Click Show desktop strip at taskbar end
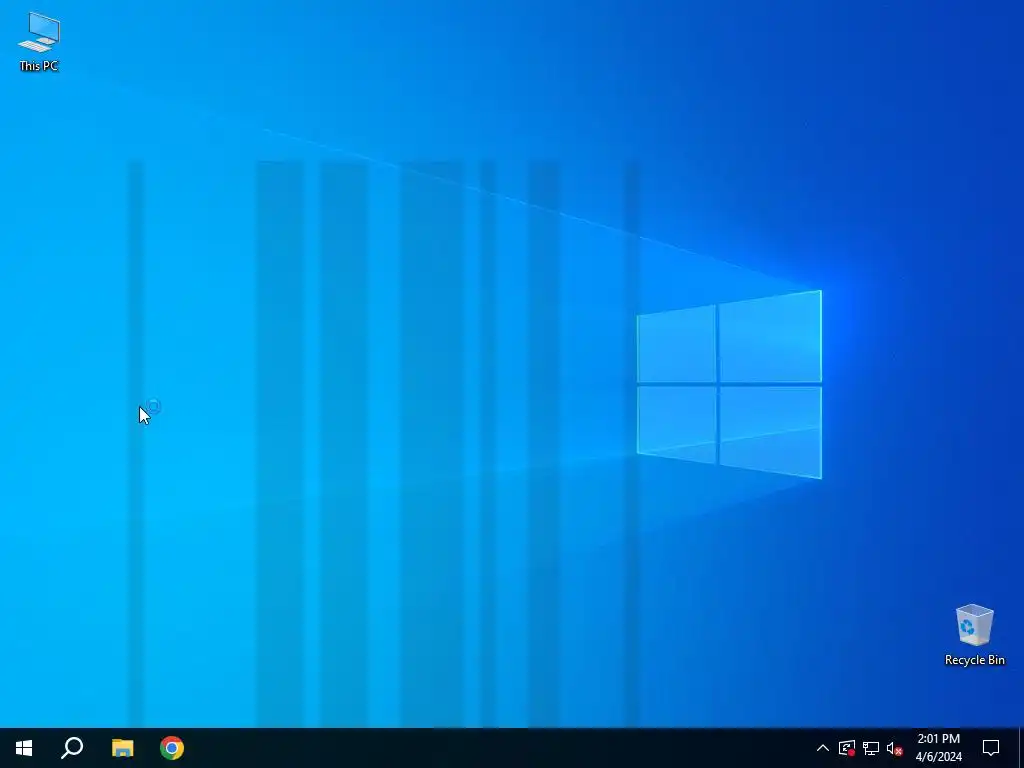The image size is (1024, 768). 1021,748
